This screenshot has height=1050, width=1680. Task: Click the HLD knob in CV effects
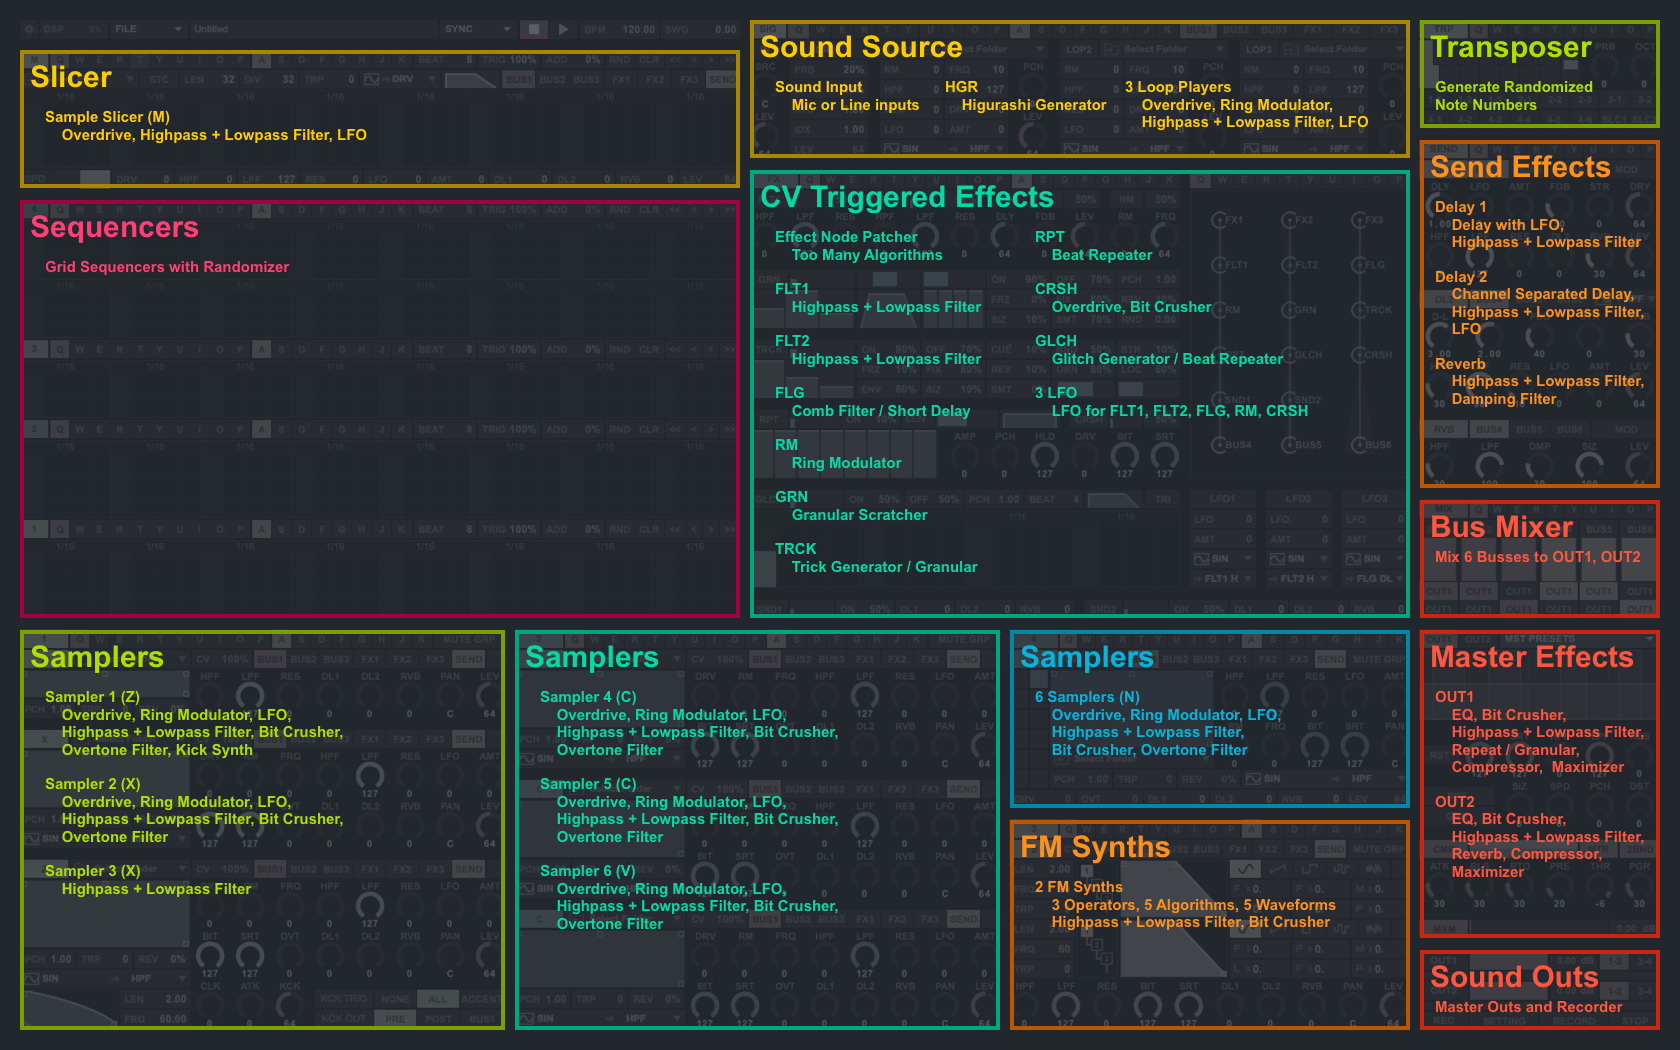(x=1045, y=455)
